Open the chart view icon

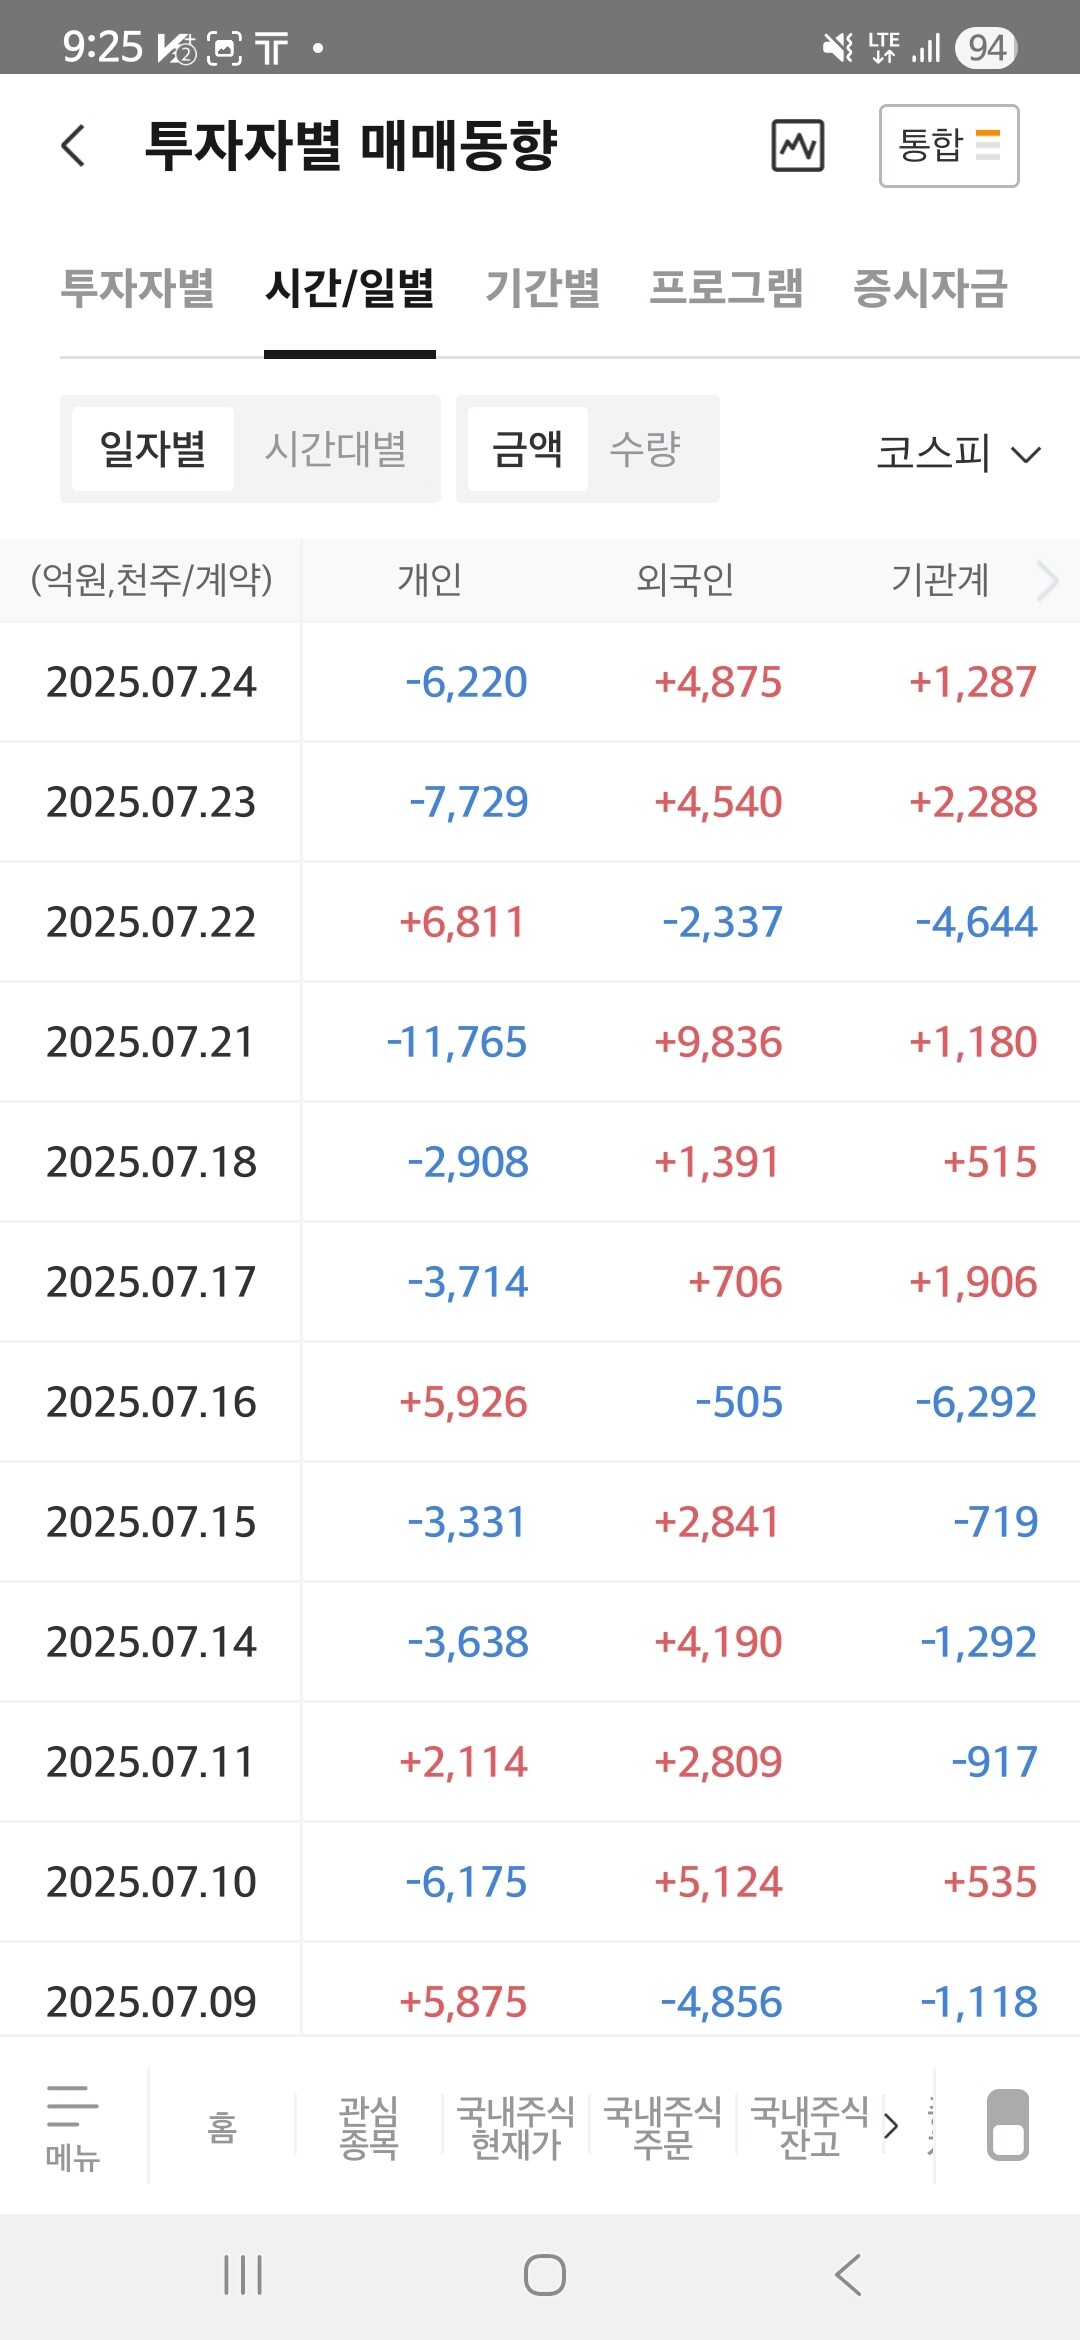pyautogui.click(x=797, y=146)
